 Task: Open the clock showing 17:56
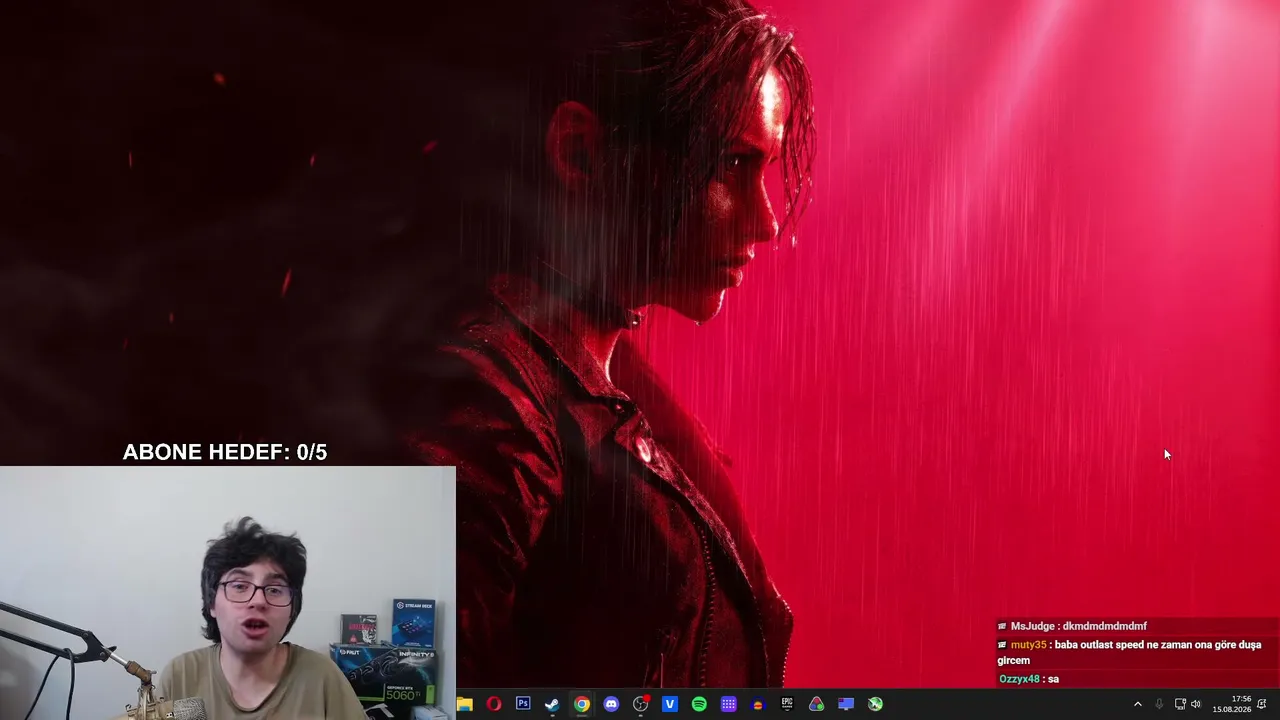[x=1232, y=704]
